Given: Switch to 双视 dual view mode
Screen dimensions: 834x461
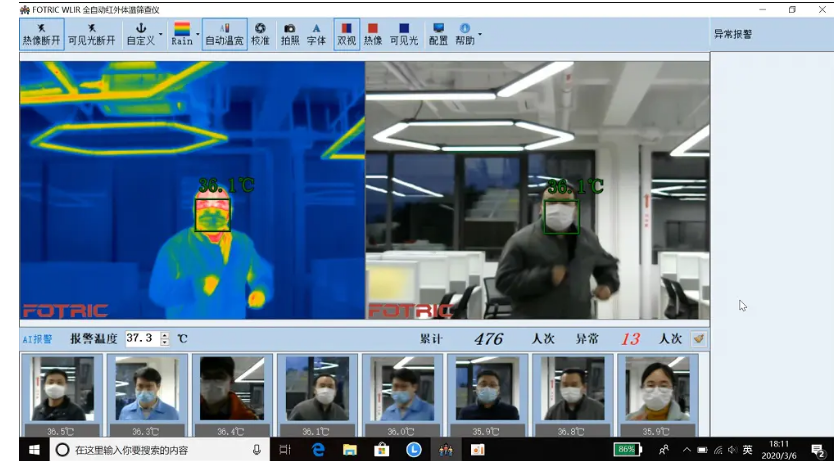Looking at the screenshot, I should [x=346, y=33].
